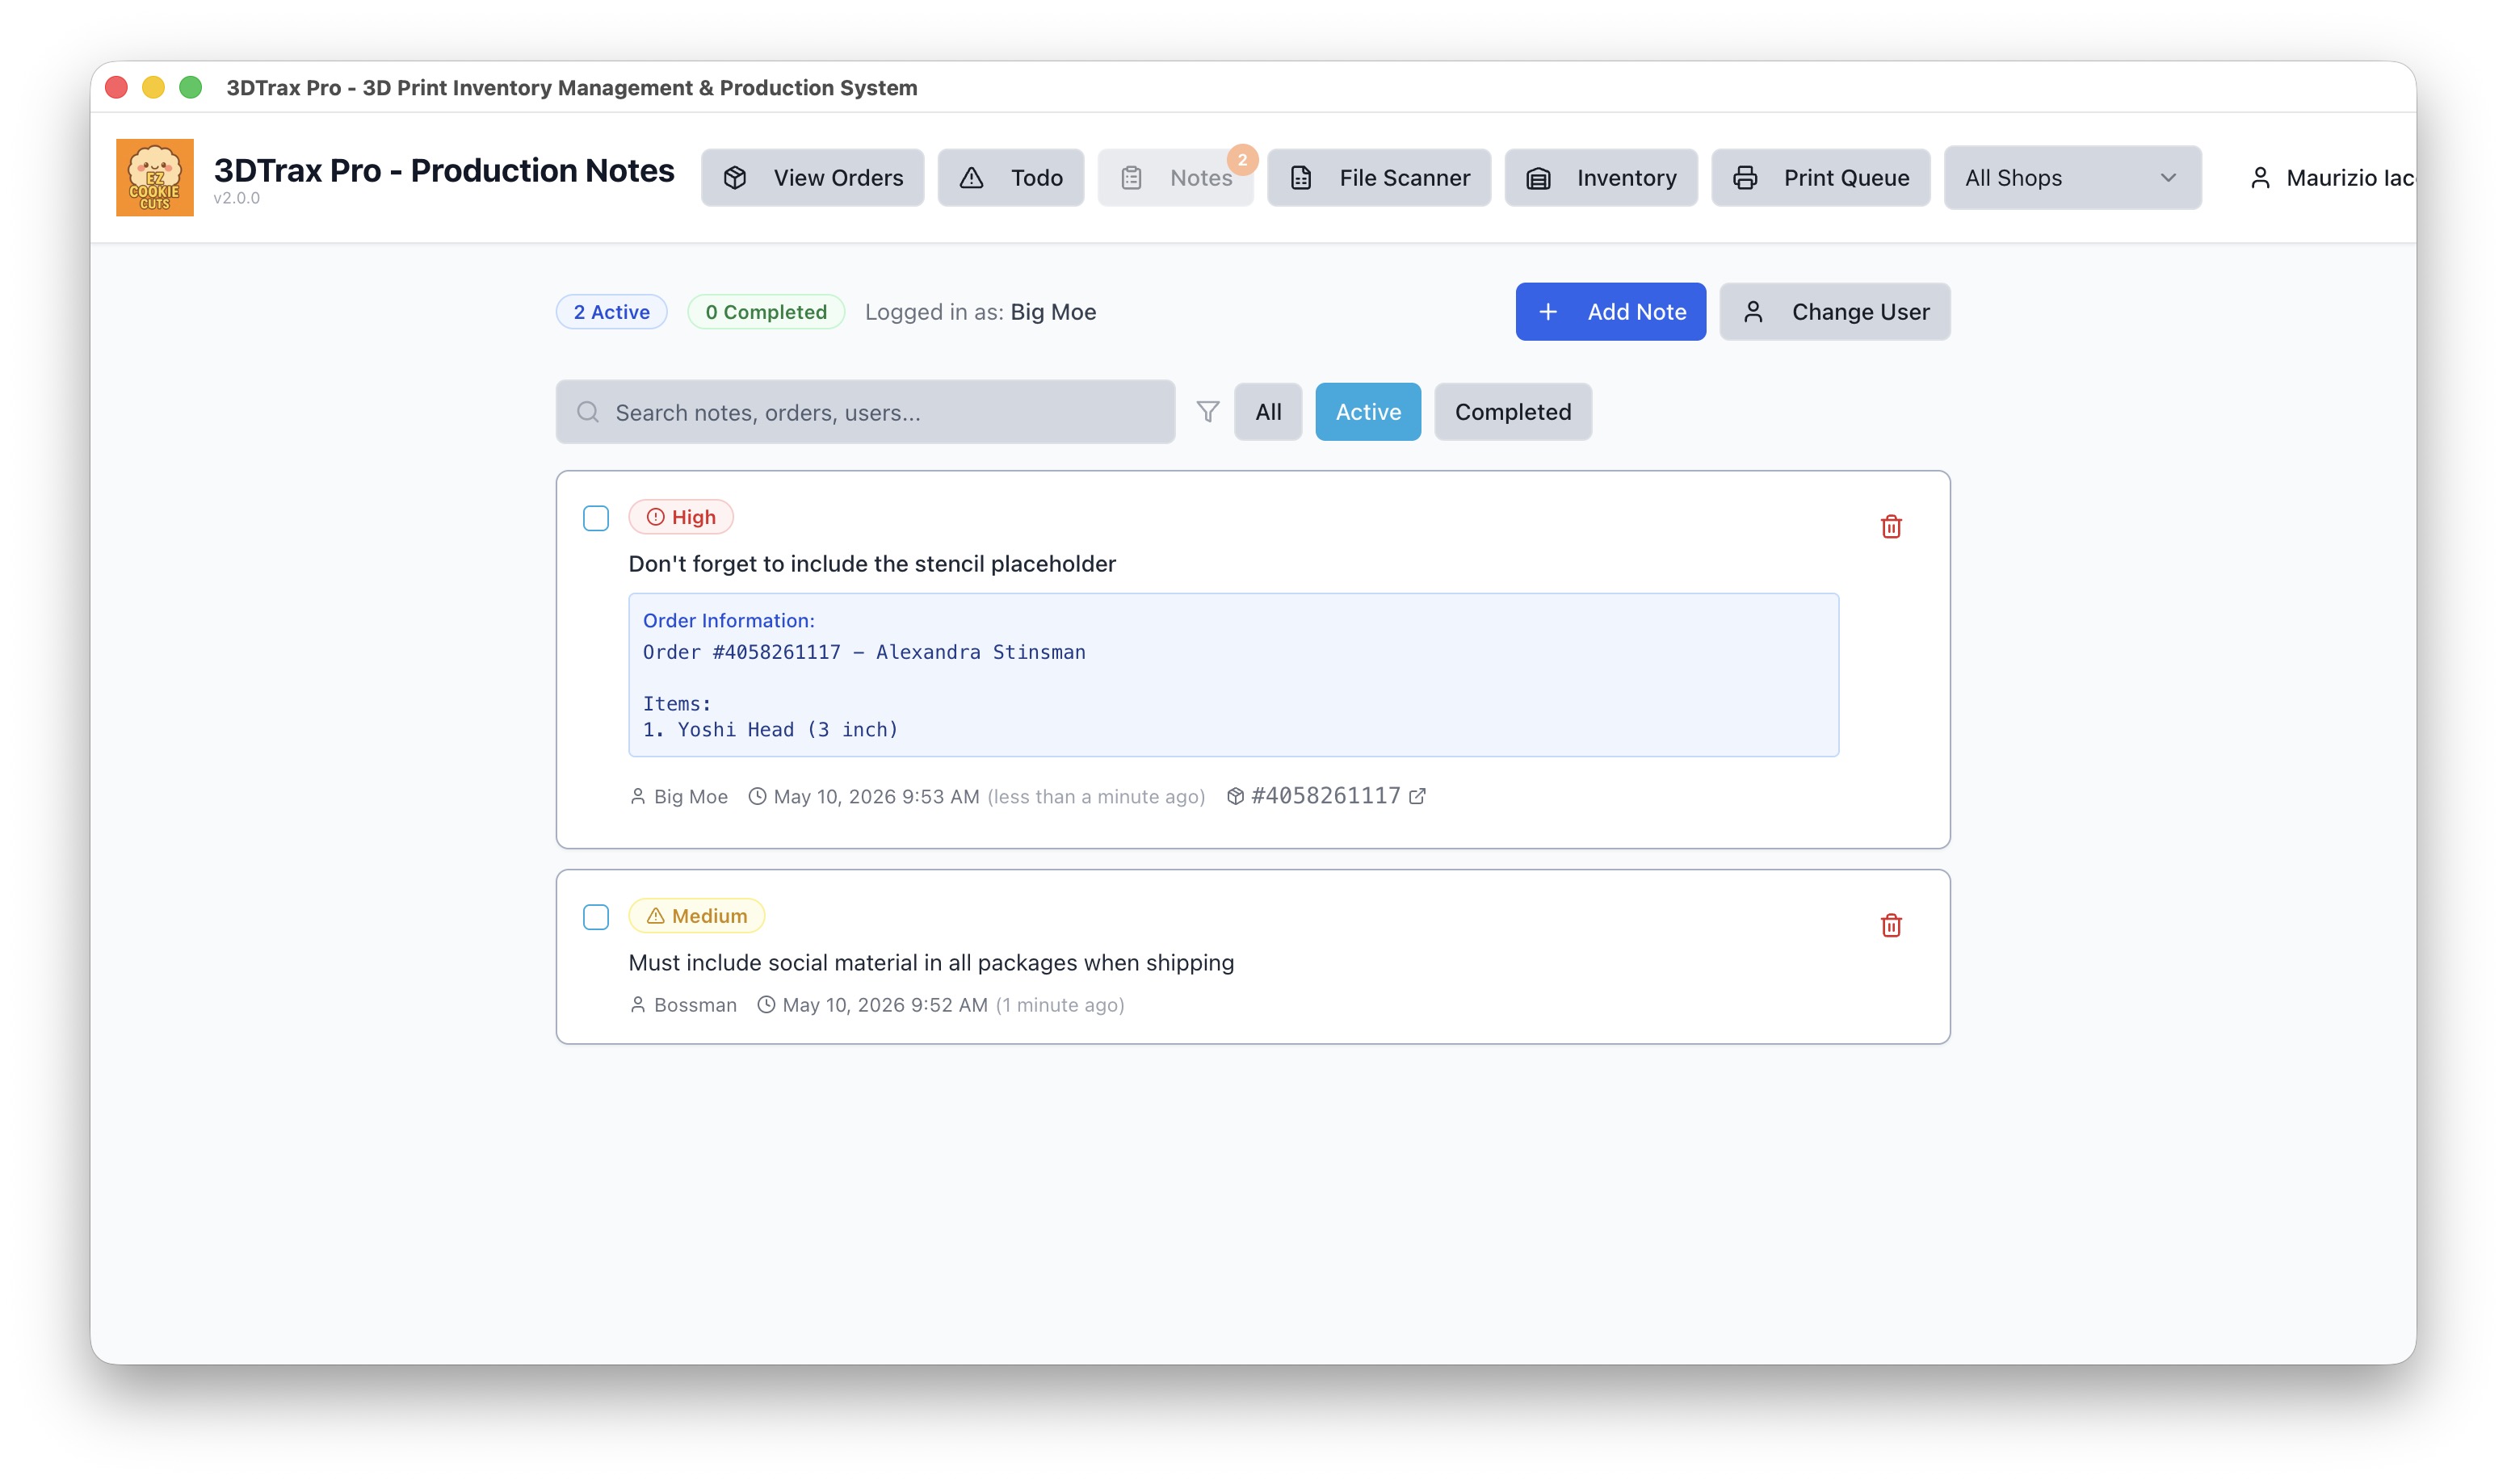Open the File Scanner page
2507x1484 pixels.
click(1379, 178)
